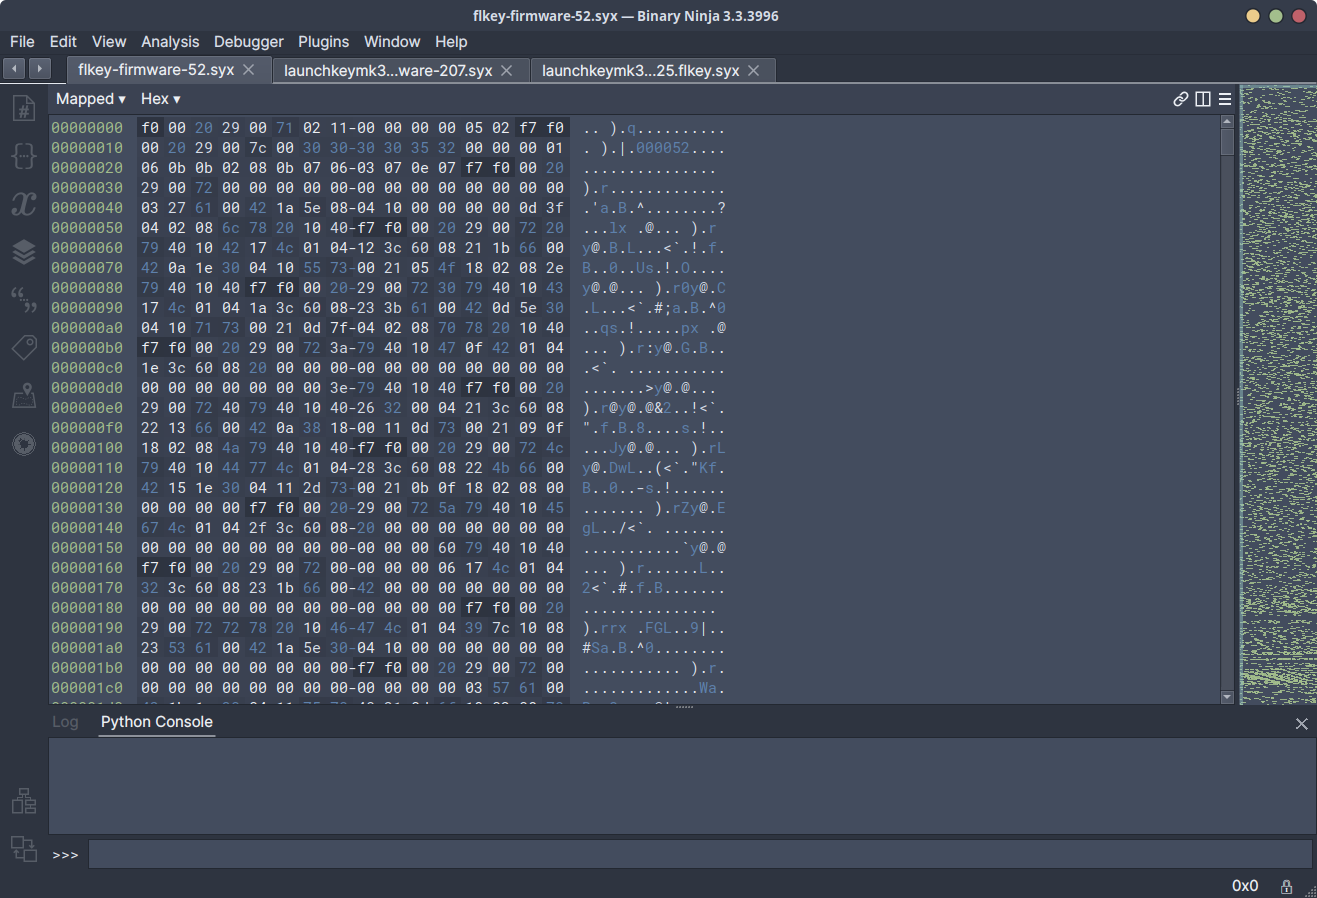Close the Python Console panel
Image resolution: width=1317 pixels, height=898 pixels.
[x=1302, y=724]
